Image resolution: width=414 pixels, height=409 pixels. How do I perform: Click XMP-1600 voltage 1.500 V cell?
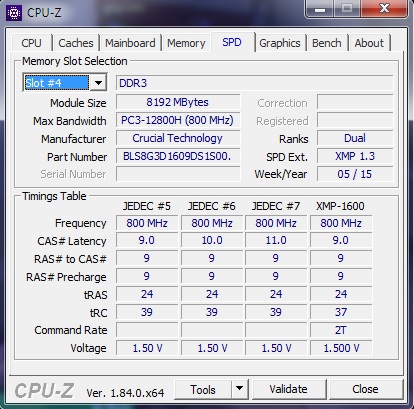tap(341, 348)
